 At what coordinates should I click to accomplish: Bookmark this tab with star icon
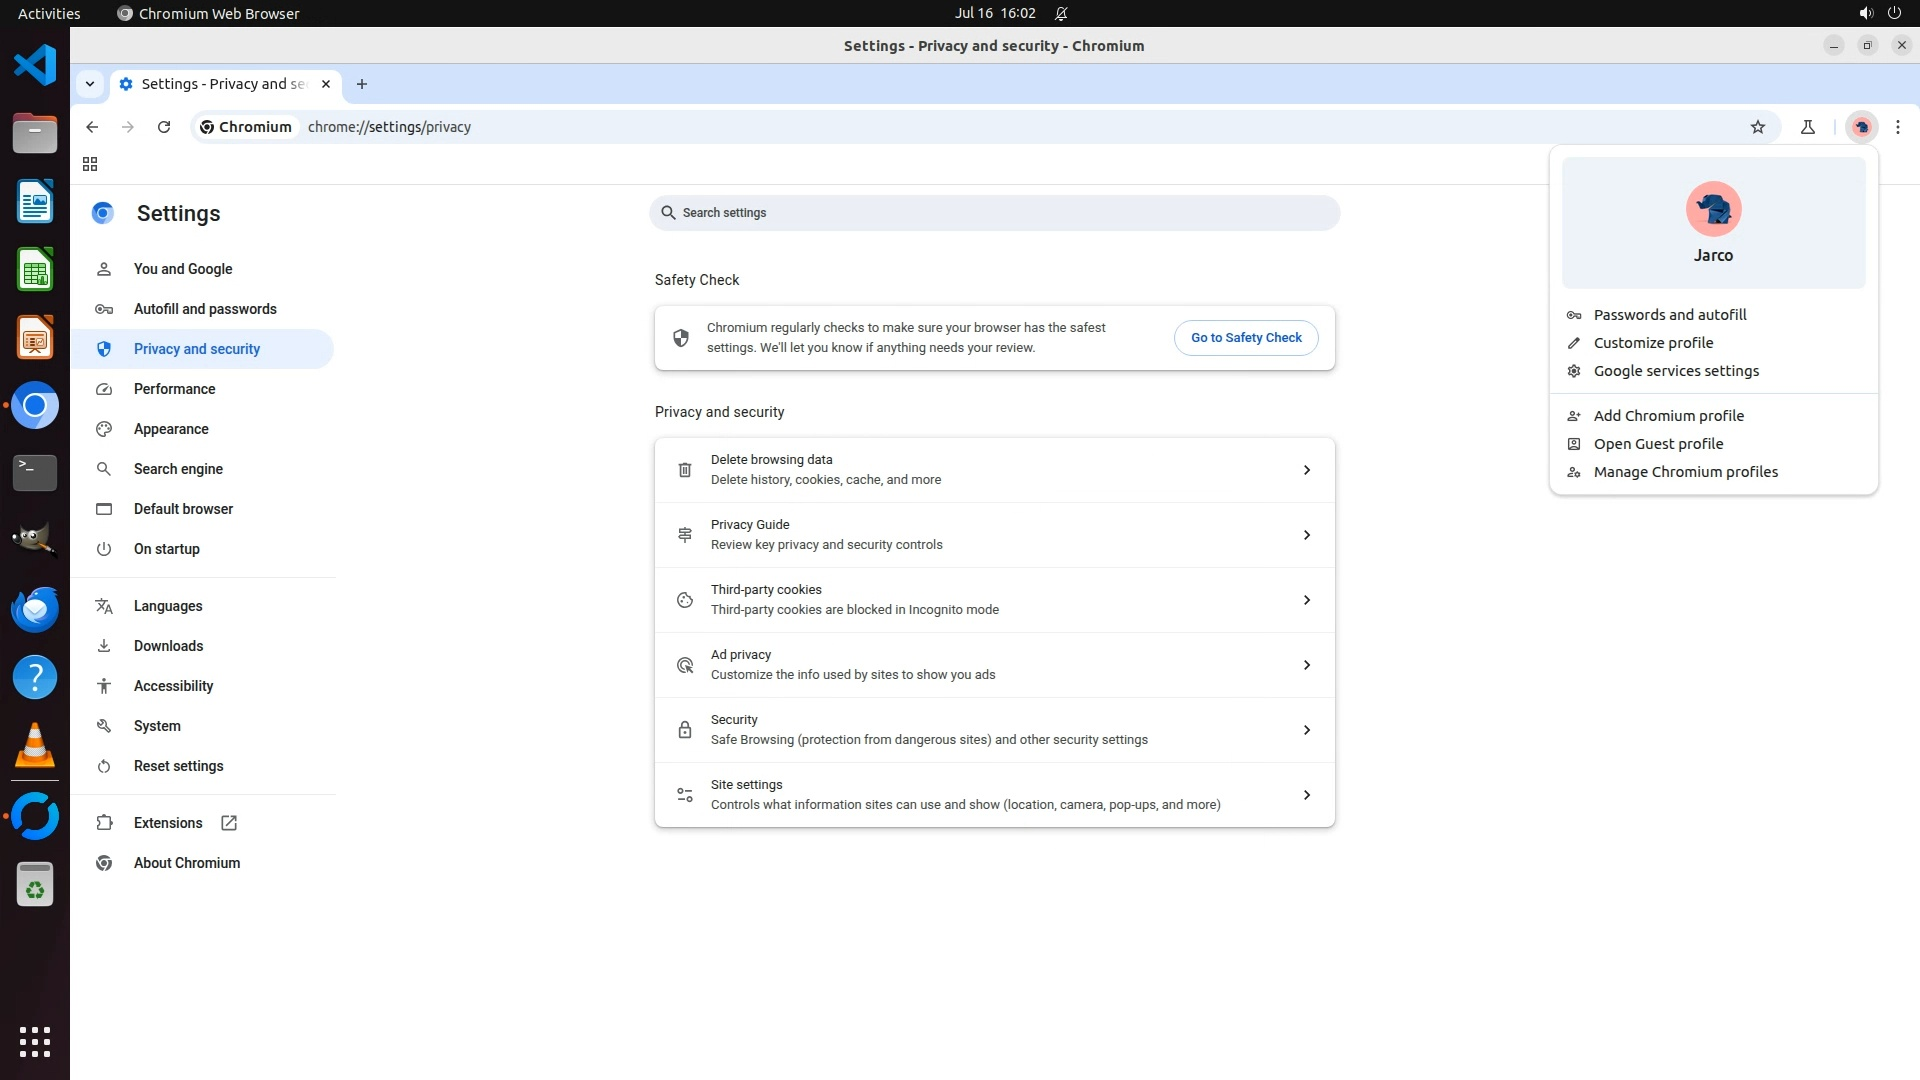click(x=1757, y=127)
